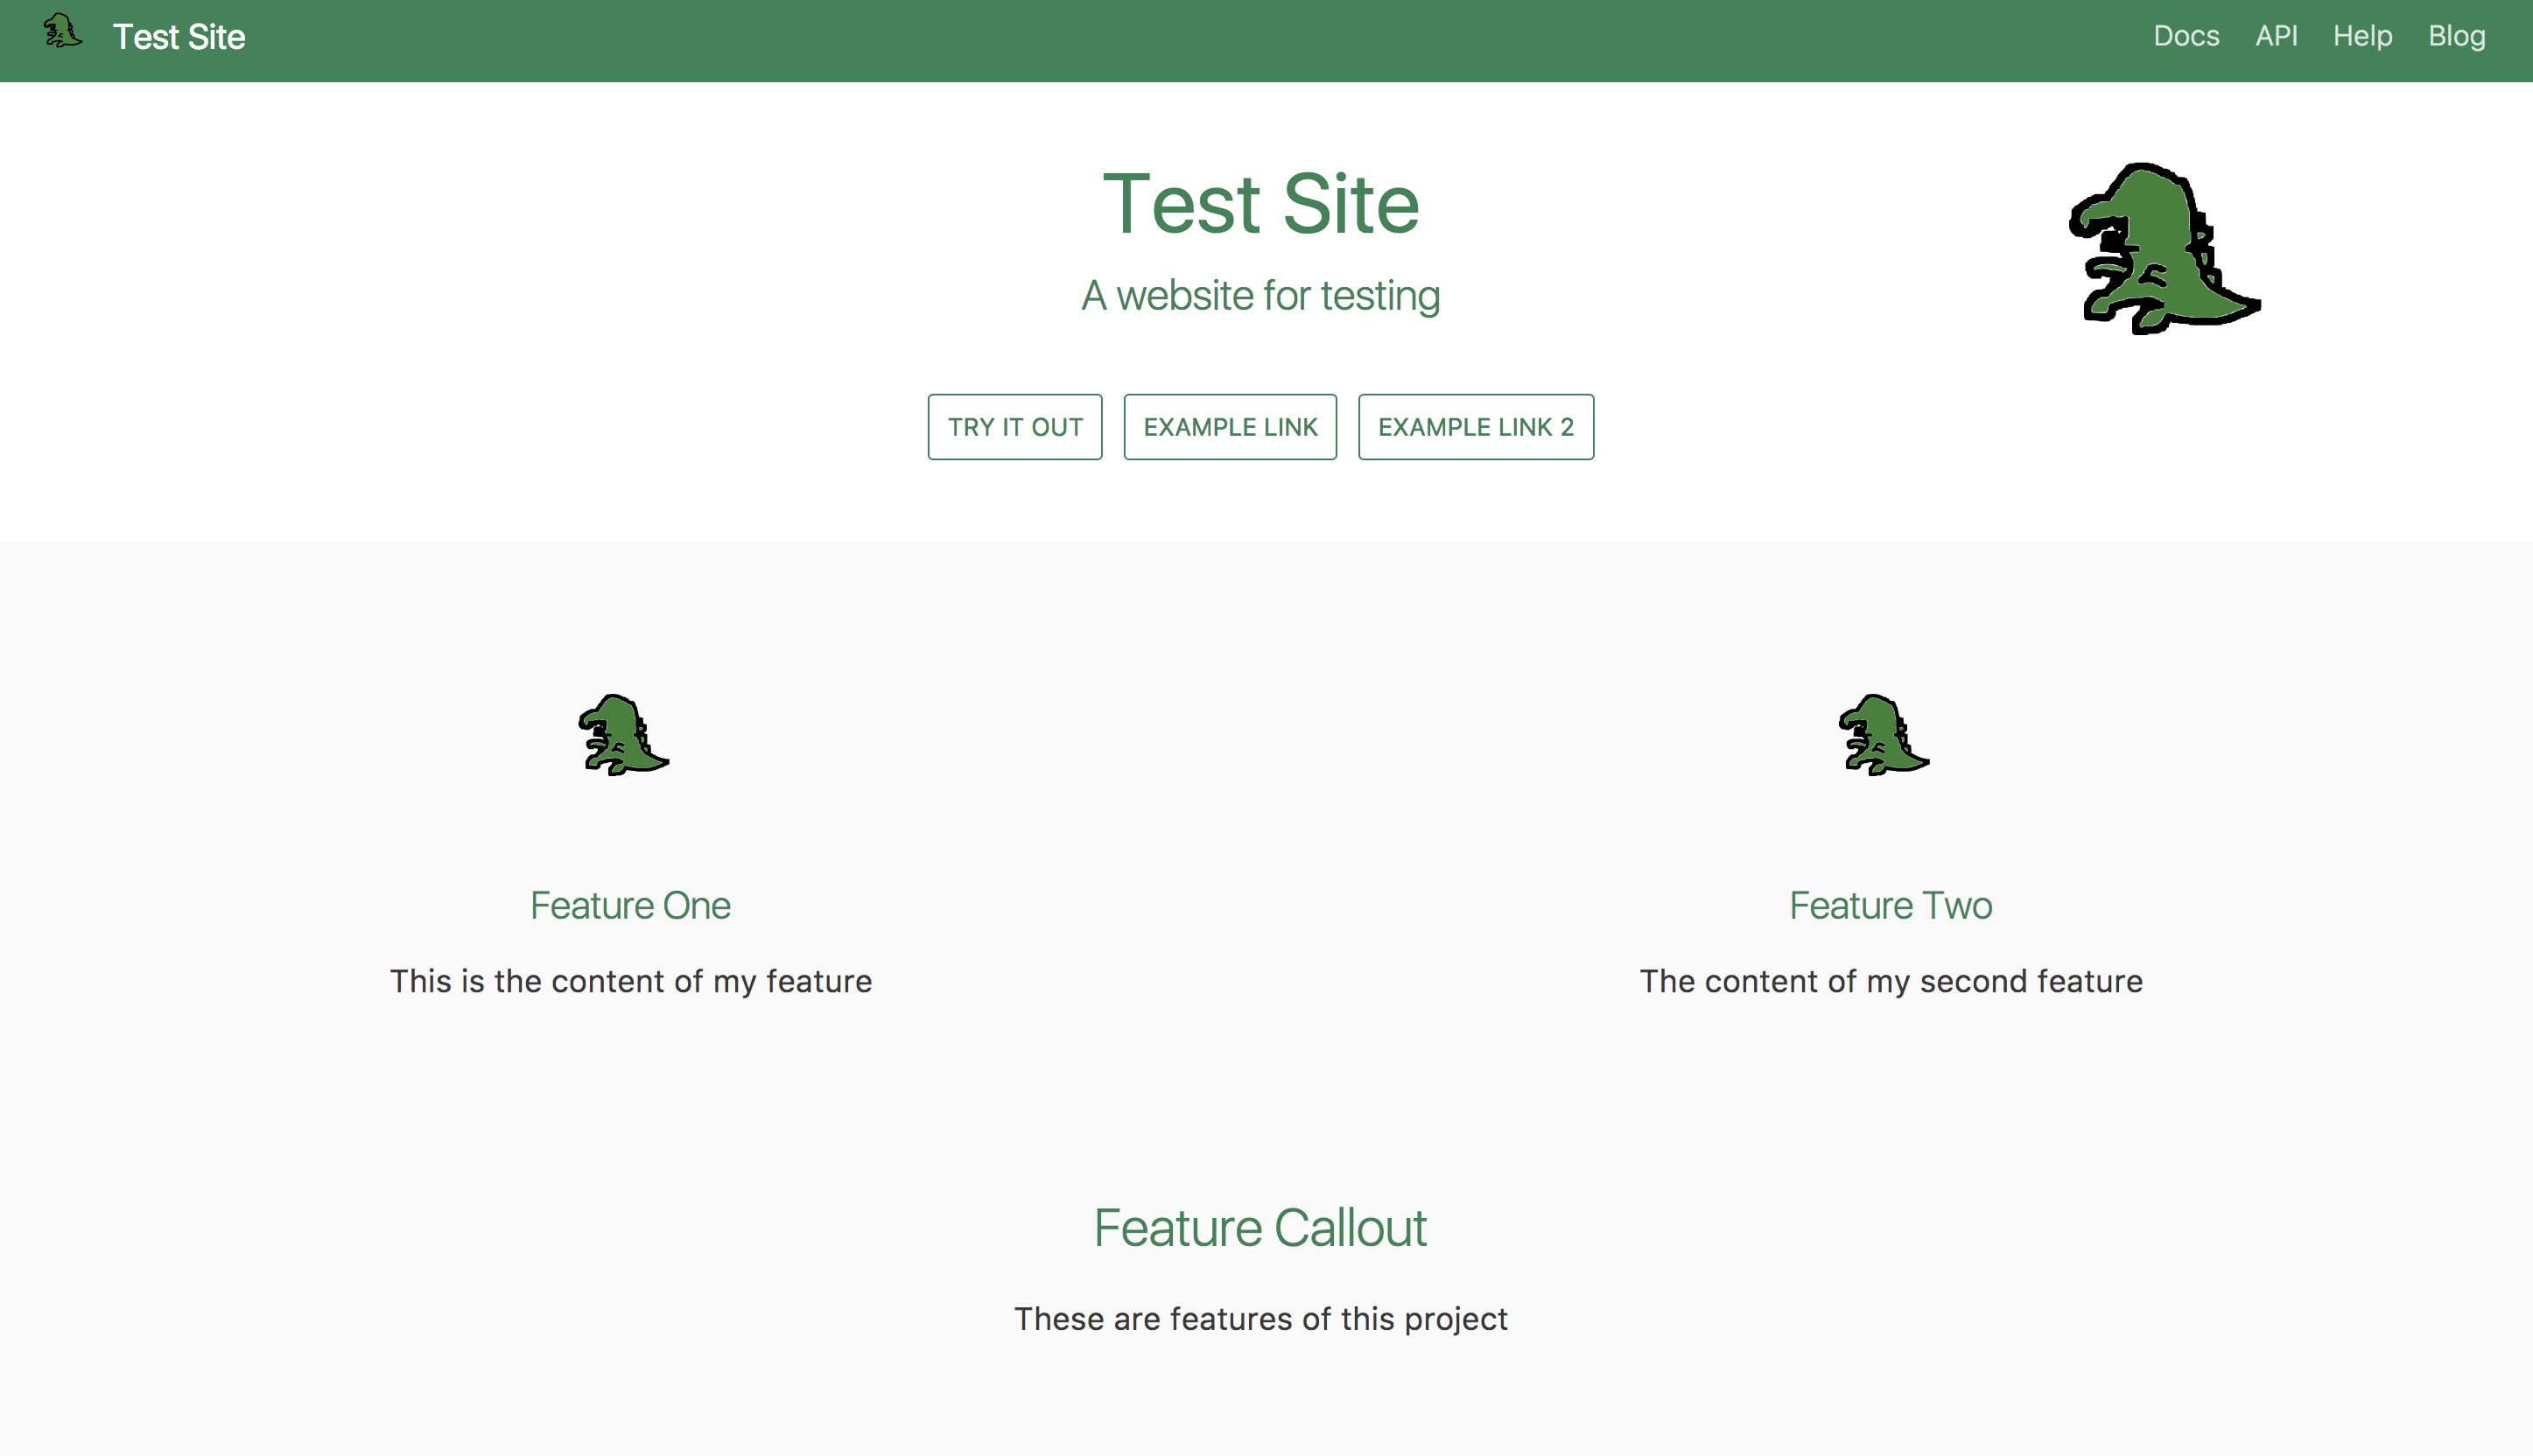This screenshot has width=2533, height=1456.
Task: Click "These are features of this project" text
Action: pyautogui.click(x=1260, y=1319)
